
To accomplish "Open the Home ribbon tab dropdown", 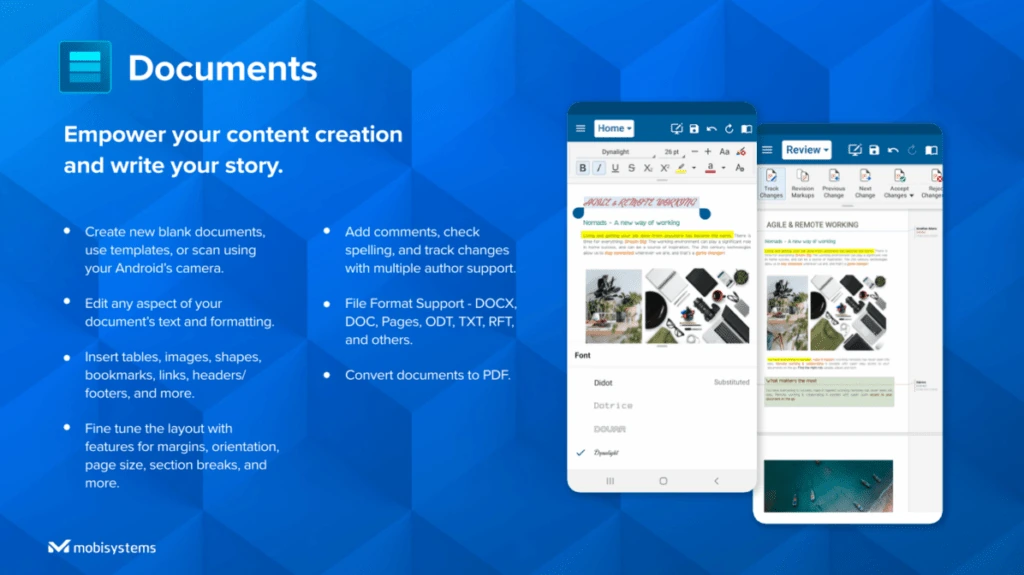I will pos(614,129).
